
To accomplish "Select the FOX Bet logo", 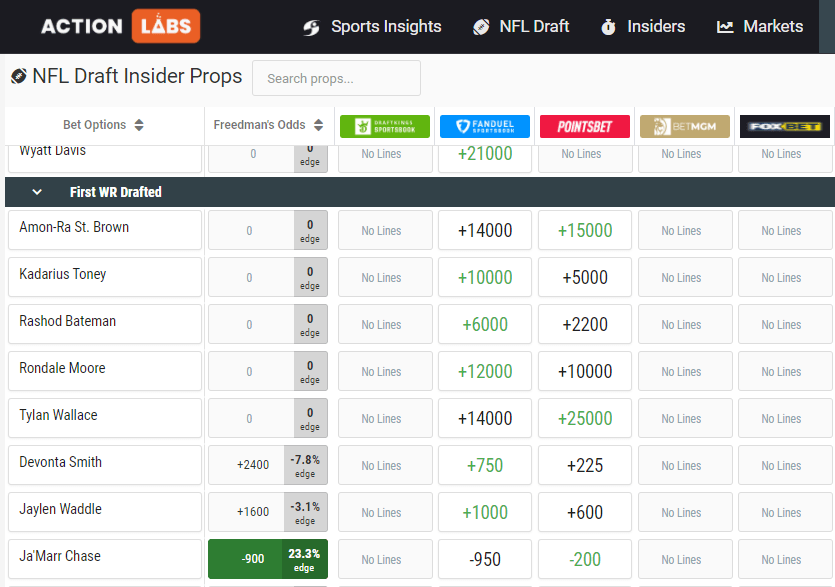I will [785, 126].
